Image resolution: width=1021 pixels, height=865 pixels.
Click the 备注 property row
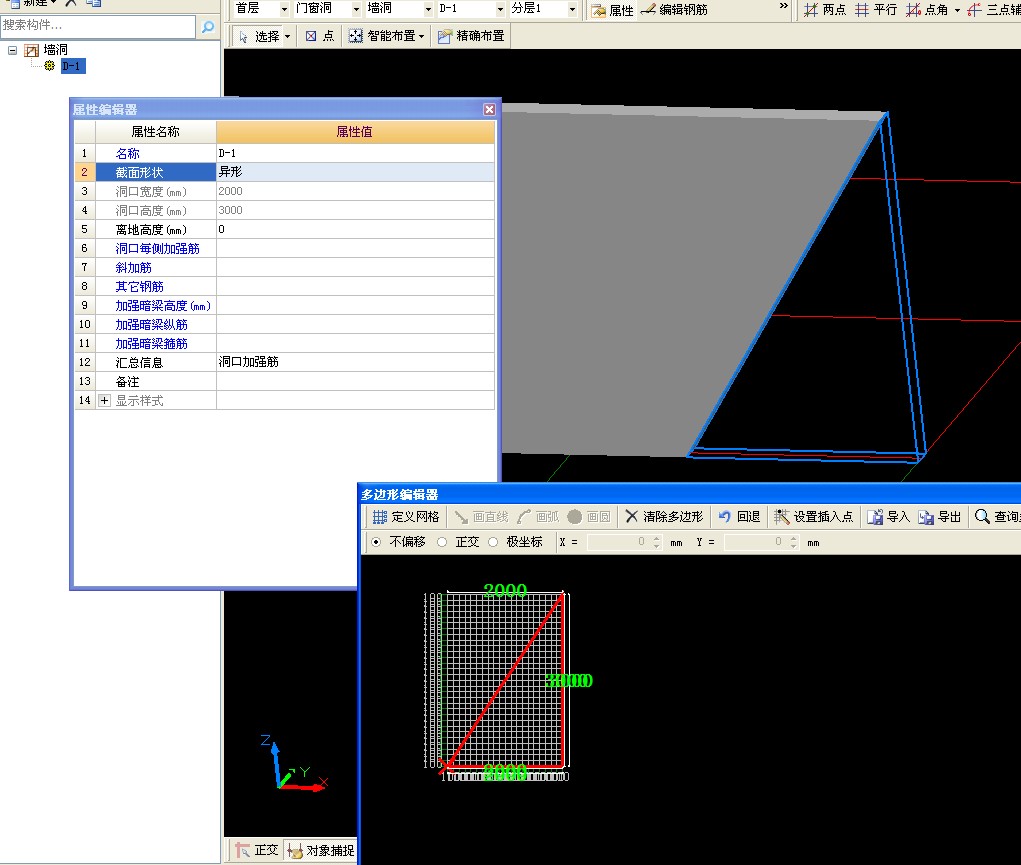285,381
